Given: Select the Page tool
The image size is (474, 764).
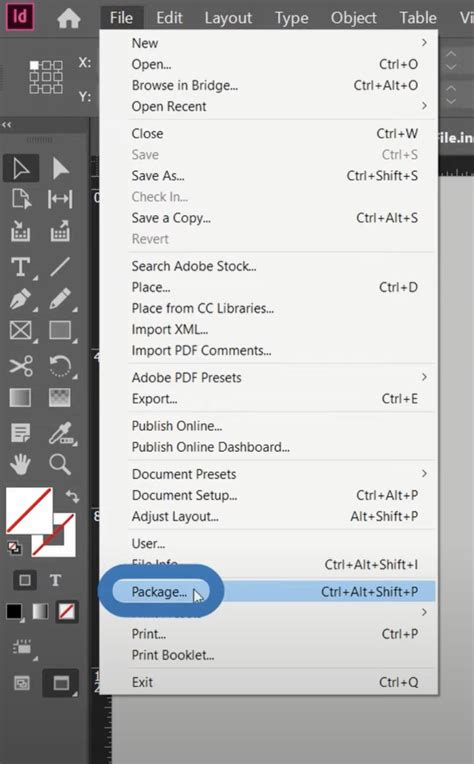Looking at the screenshot, I should [21, 199].
